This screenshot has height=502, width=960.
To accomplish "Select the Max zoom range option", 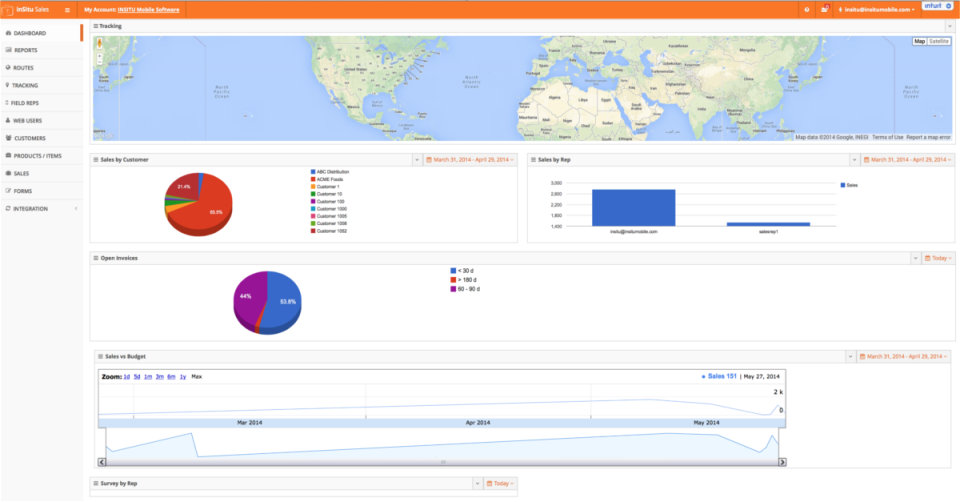I will (197, 377).
